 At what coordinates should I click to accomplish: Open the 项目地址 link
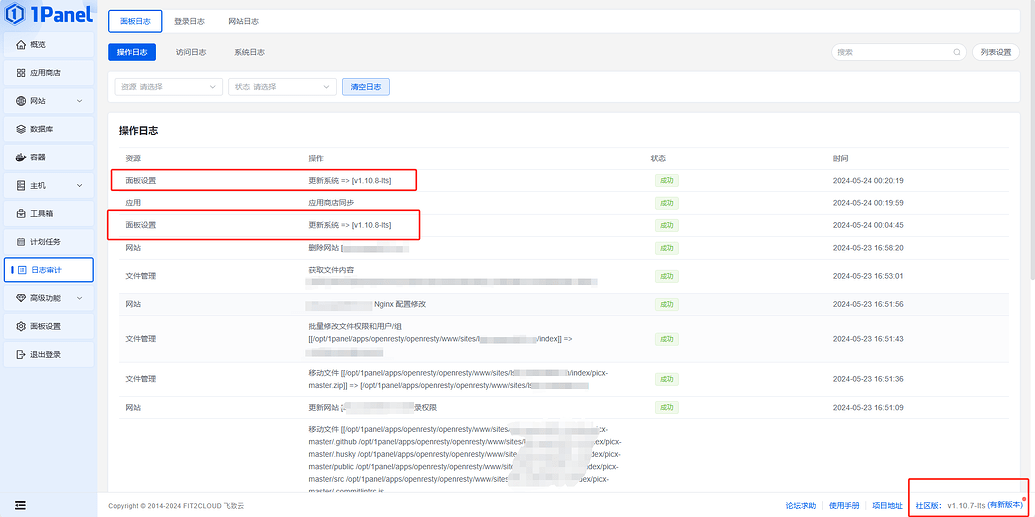pyautogui.click(x=887, y=506)
